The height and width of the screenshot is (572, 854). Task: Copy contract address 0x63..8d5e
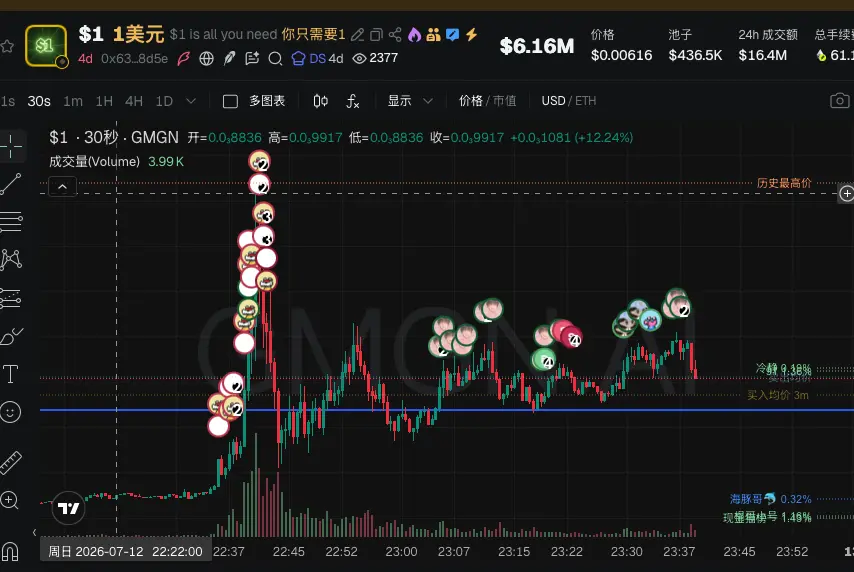pos(134,58)
